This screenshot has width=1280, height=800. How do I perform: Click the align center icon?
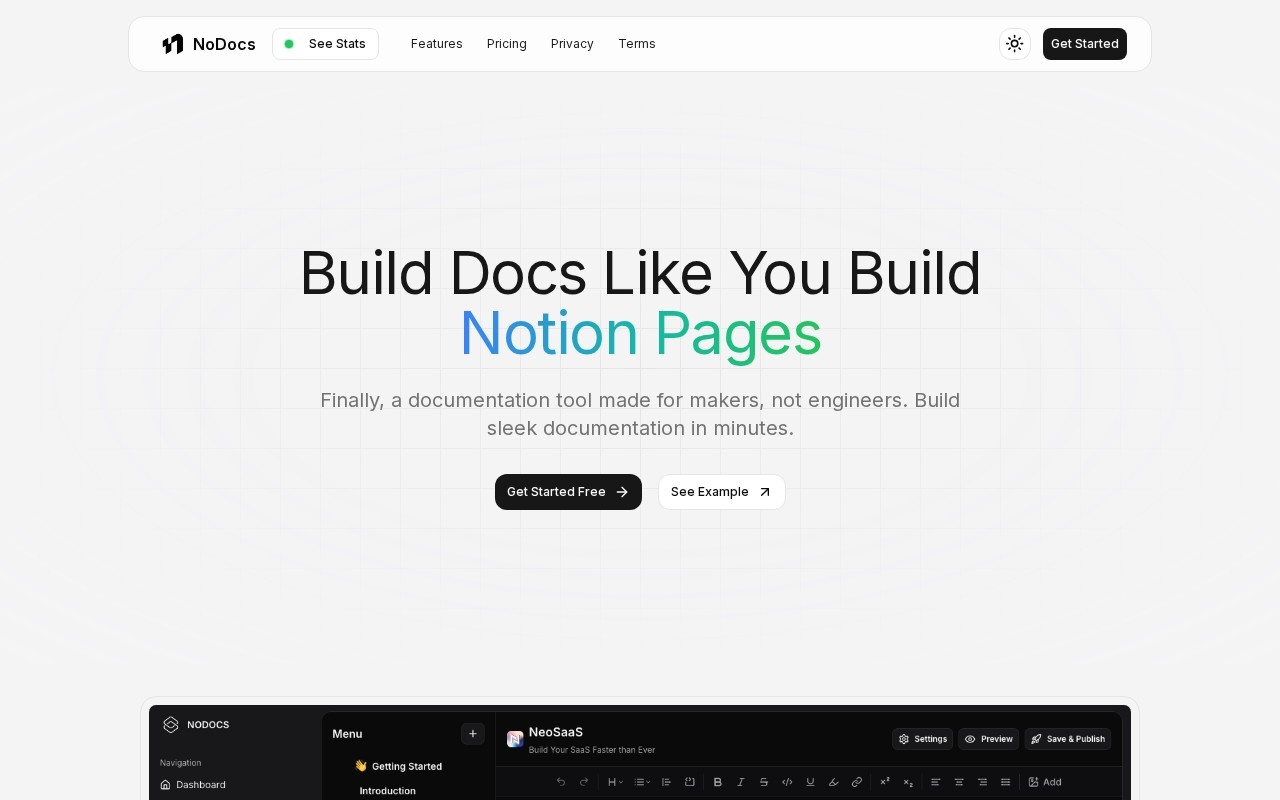tap(959, 782)
